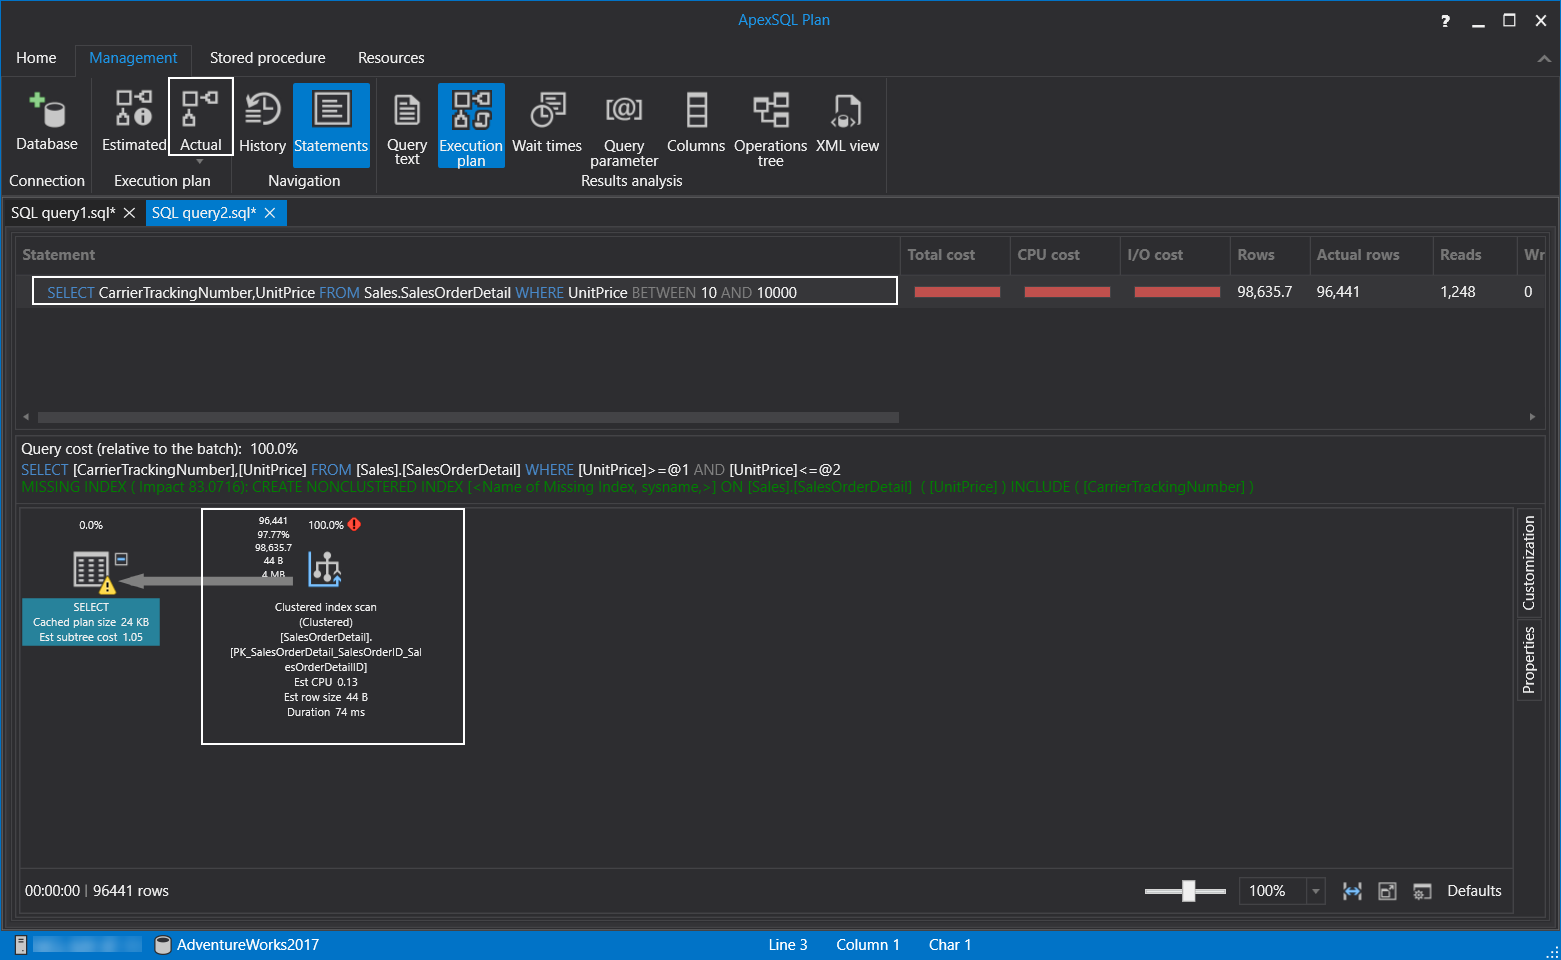Image resolution: width=1561 pixels, height=960 pixels.
Task: Toggle the Statements panel button
Action: coord(331,122)
